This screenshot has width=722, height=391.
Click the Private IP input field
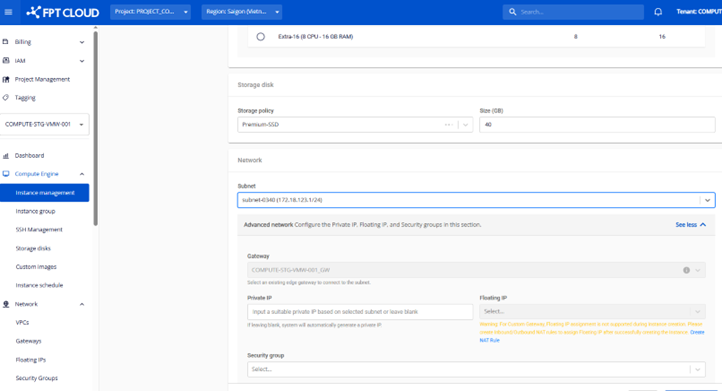[360, 312]
